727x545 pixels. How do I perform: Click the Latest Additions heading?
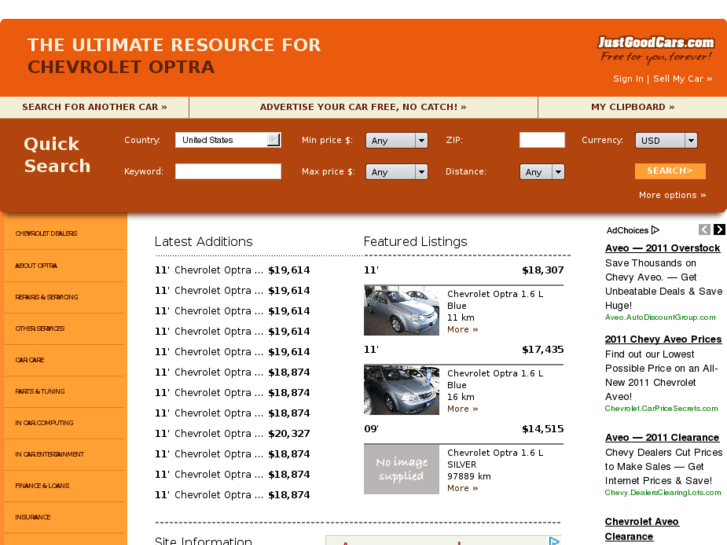(204, 242)
